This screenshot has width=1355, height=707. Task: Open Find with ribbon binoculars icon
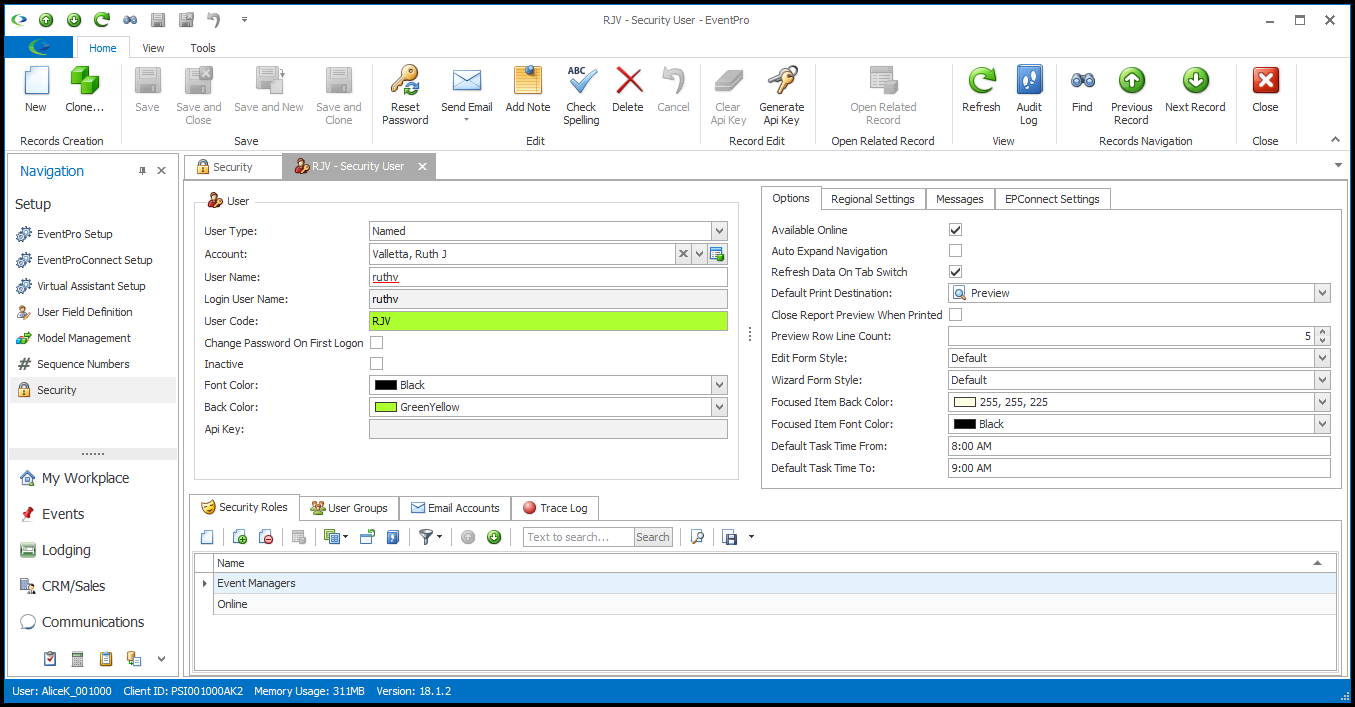click(1082, 90)
